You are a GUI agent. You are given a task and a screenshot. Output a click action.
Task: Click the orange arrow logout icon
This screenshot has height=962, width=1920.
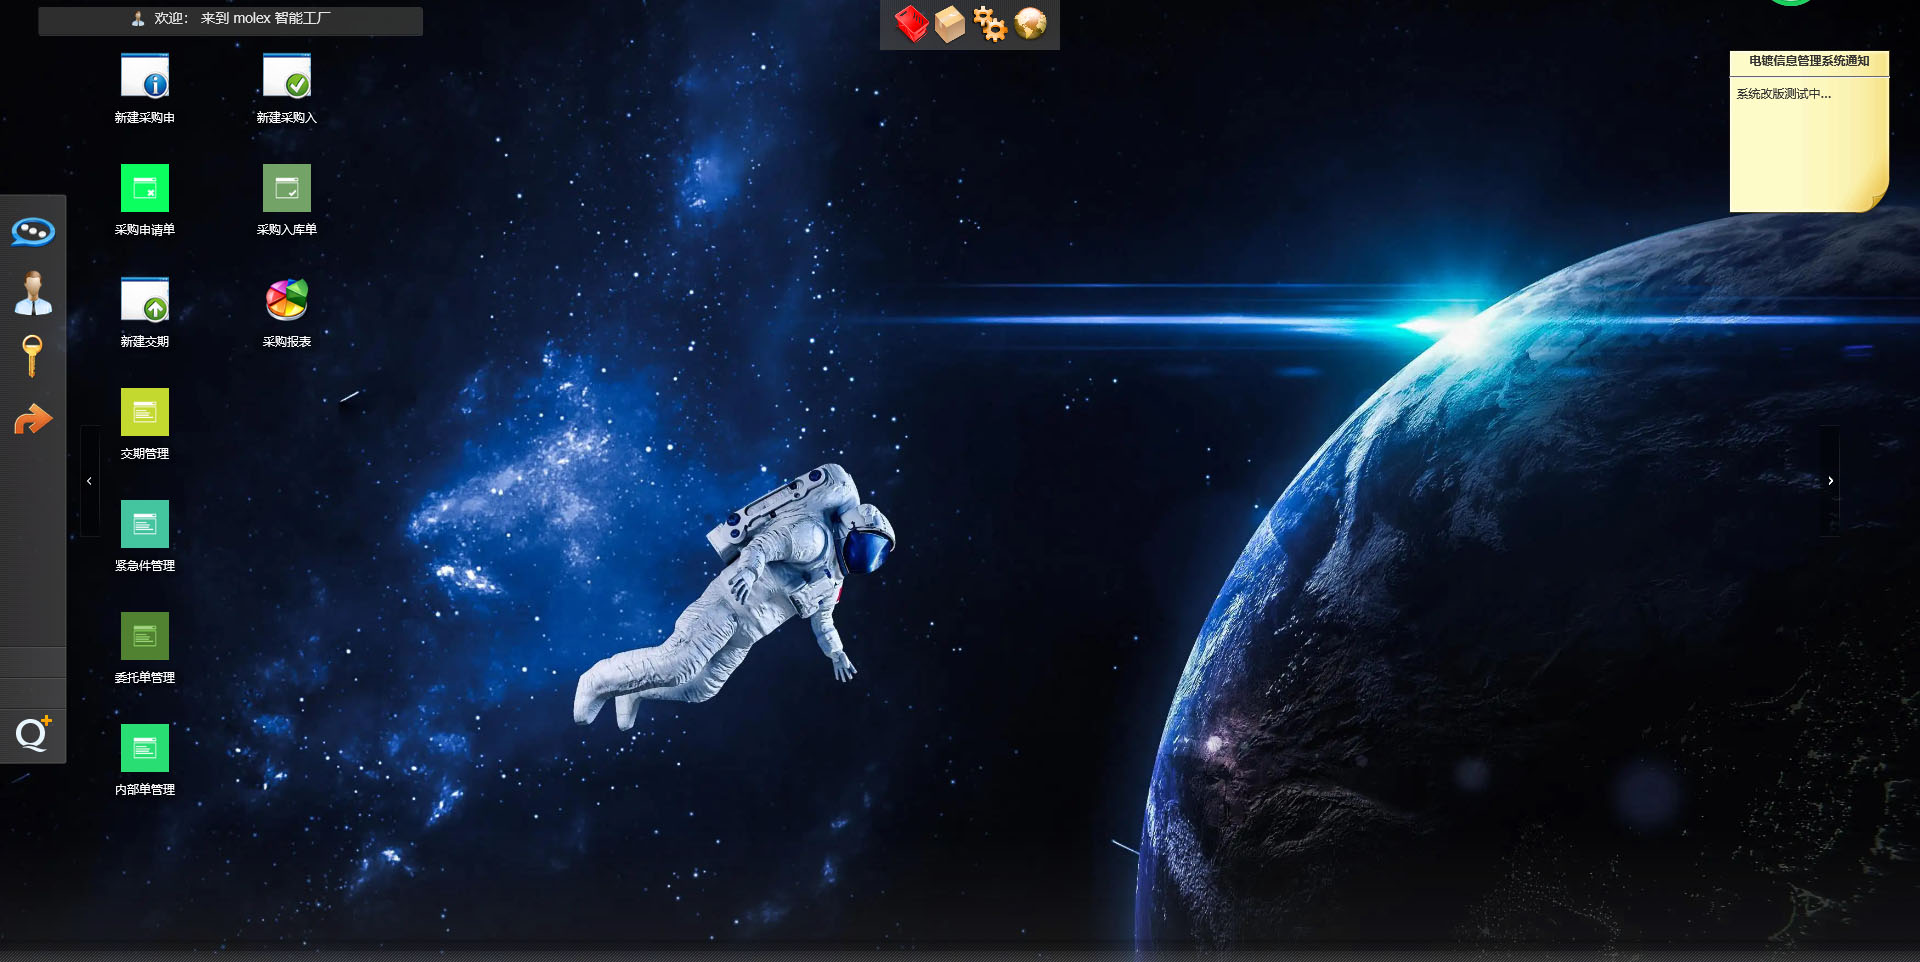click(33, 419)
